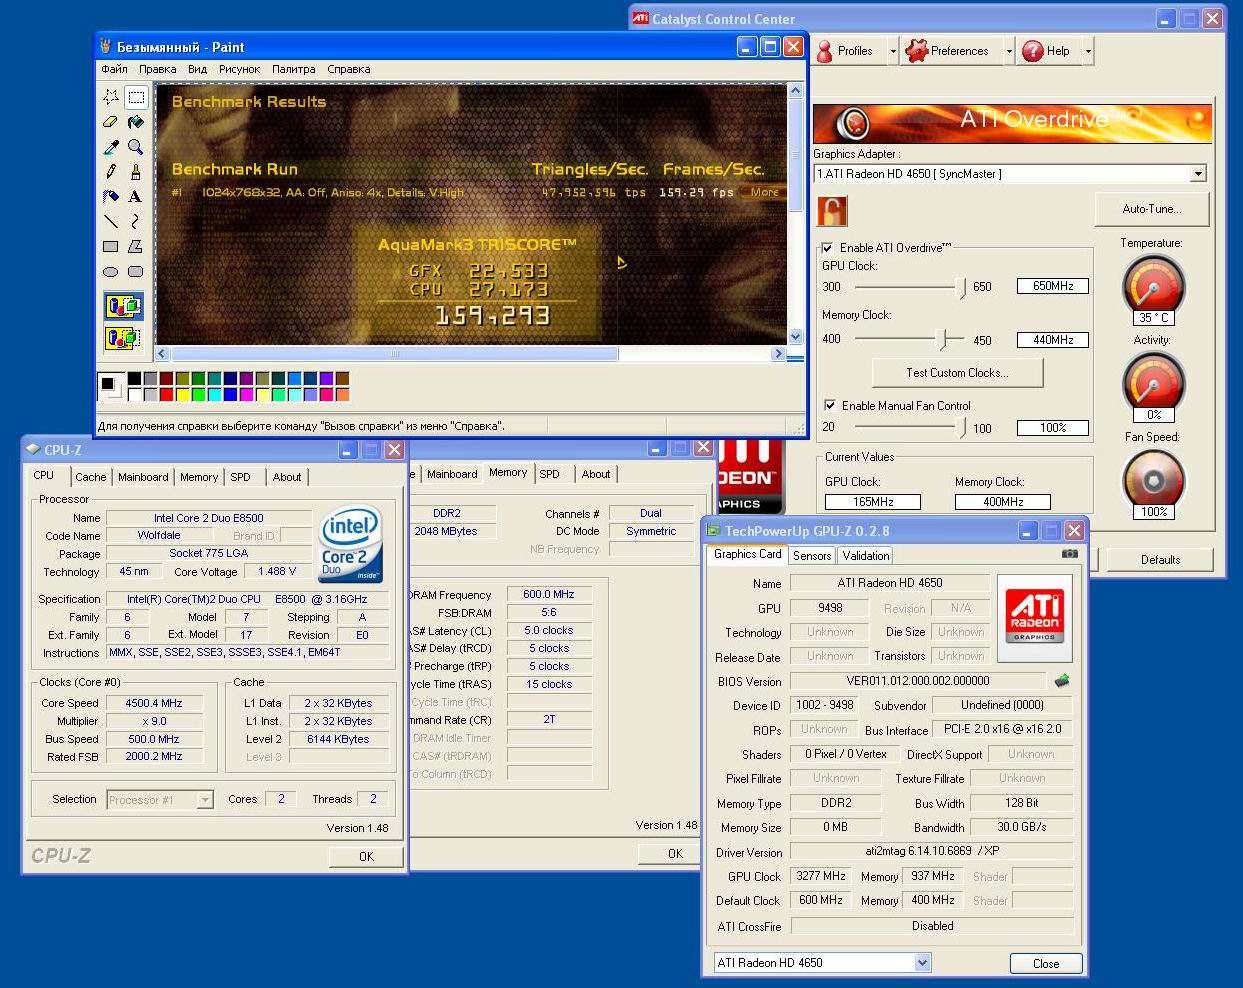This screenshot has width=1243, height=988.
Task: Choose the Brush tool in Paint
Action: click(136, 172)
